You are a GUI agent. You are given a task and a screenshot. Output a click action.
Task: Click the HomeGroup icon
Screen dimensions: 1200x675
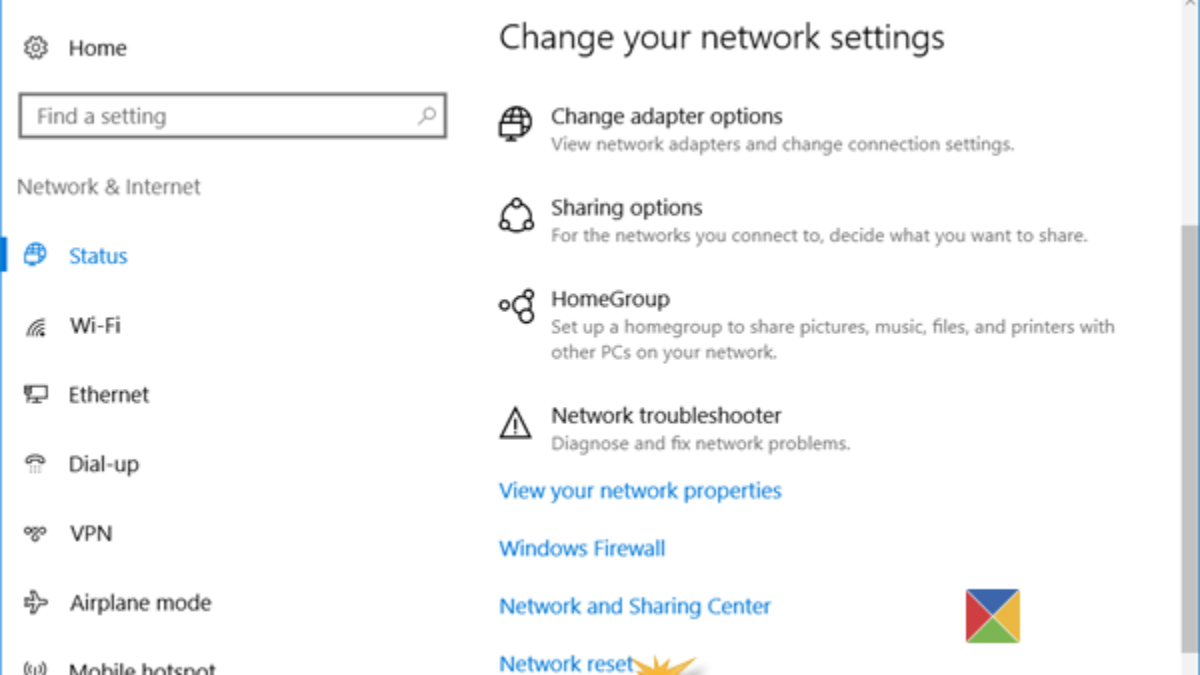click(516, 307)
